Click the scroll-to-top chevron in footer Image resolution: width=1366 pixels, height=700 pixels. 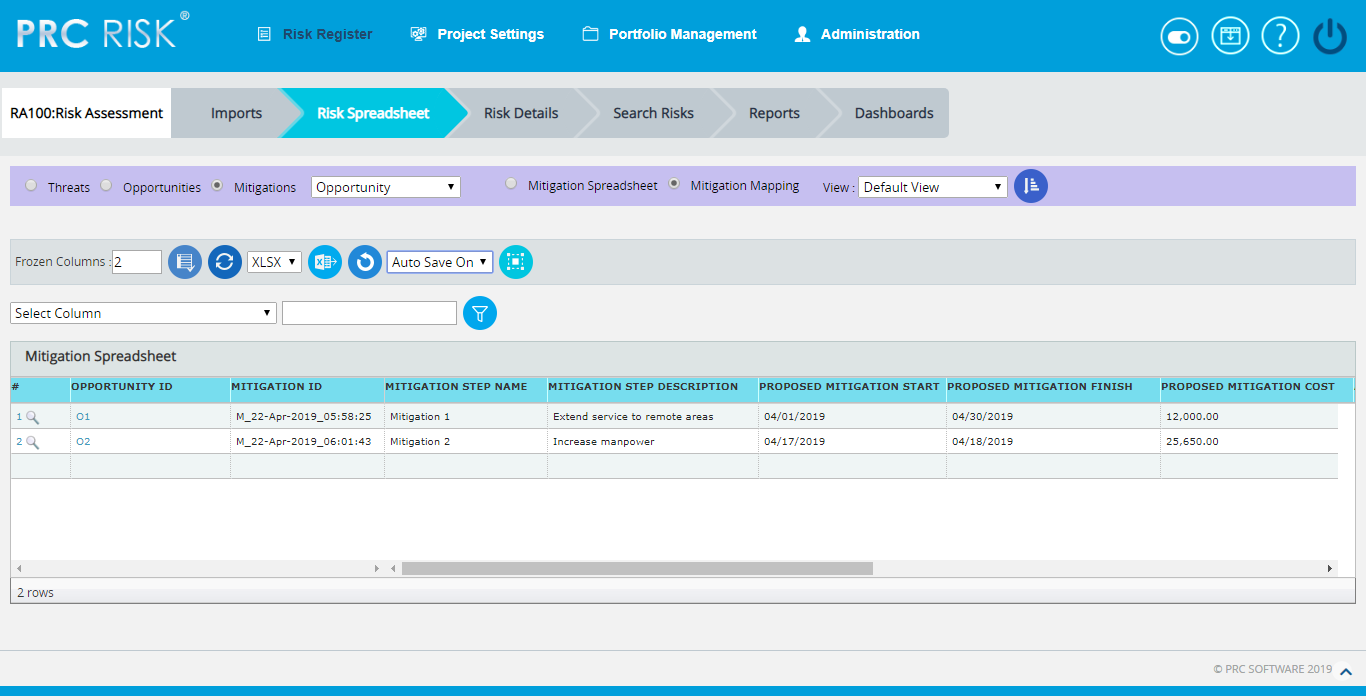pyautogui.click(x=1346, y=673)
